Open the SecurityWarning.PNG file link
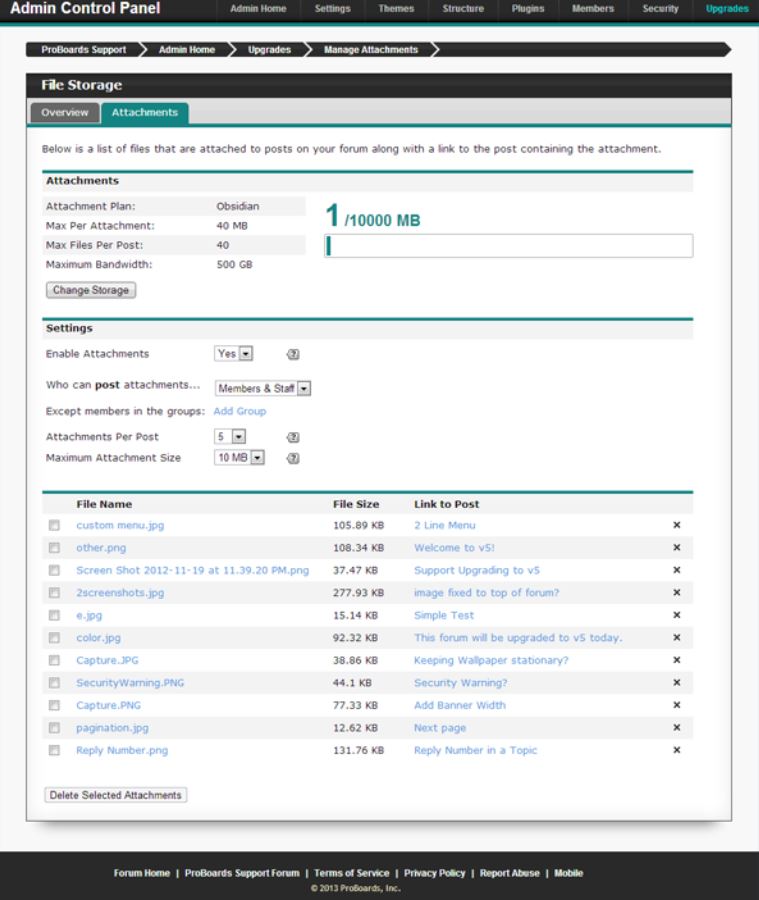 click(x=130, y=682)
